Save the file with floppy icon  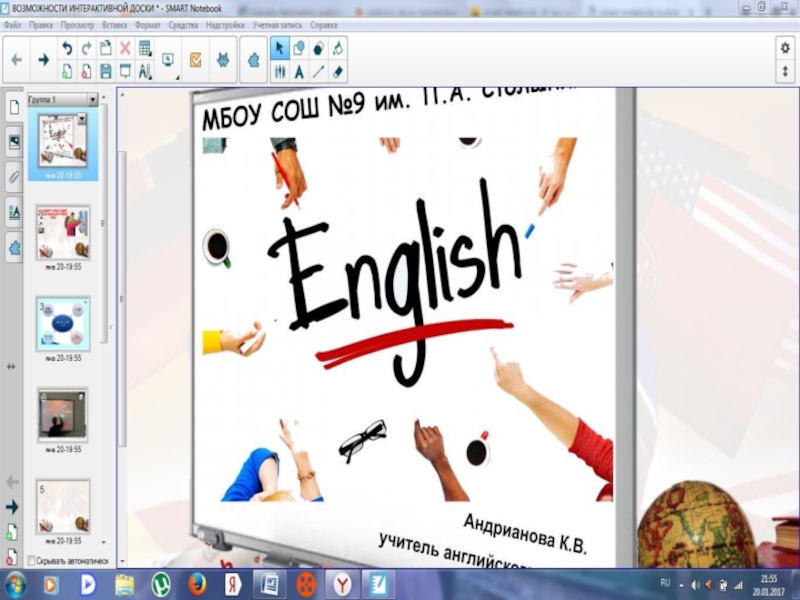pyautogui.click(x=106, y=71)
